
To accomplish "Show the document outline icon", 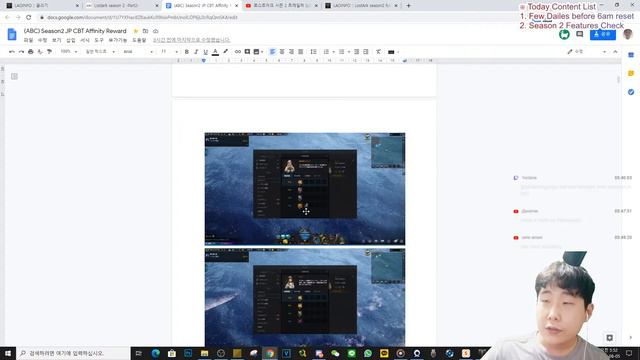I will 14,76.
